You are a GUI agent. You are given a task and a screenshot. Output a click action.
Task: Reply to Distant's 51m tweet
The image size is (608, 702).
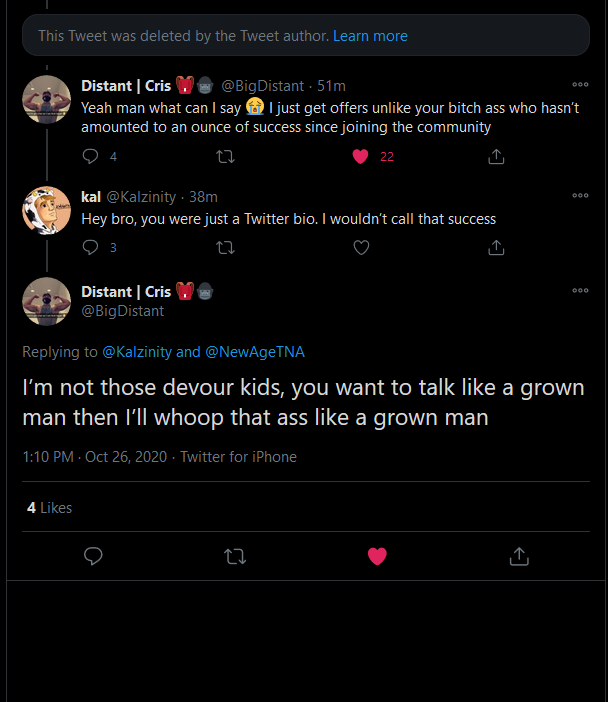coord(91,156)
